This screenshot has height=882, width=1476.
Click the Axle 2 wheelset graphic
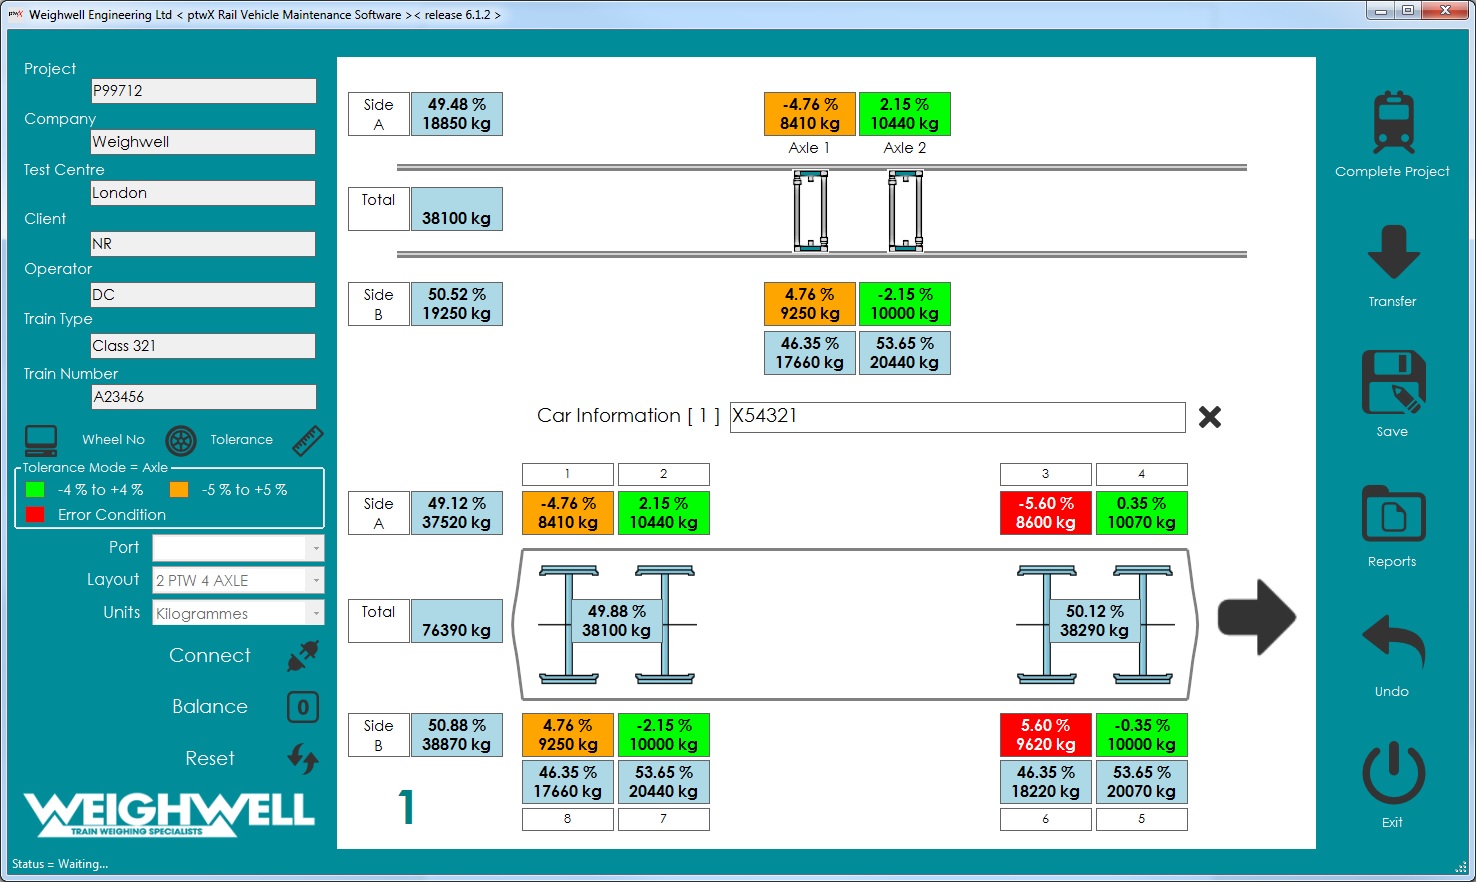point(905,210)
